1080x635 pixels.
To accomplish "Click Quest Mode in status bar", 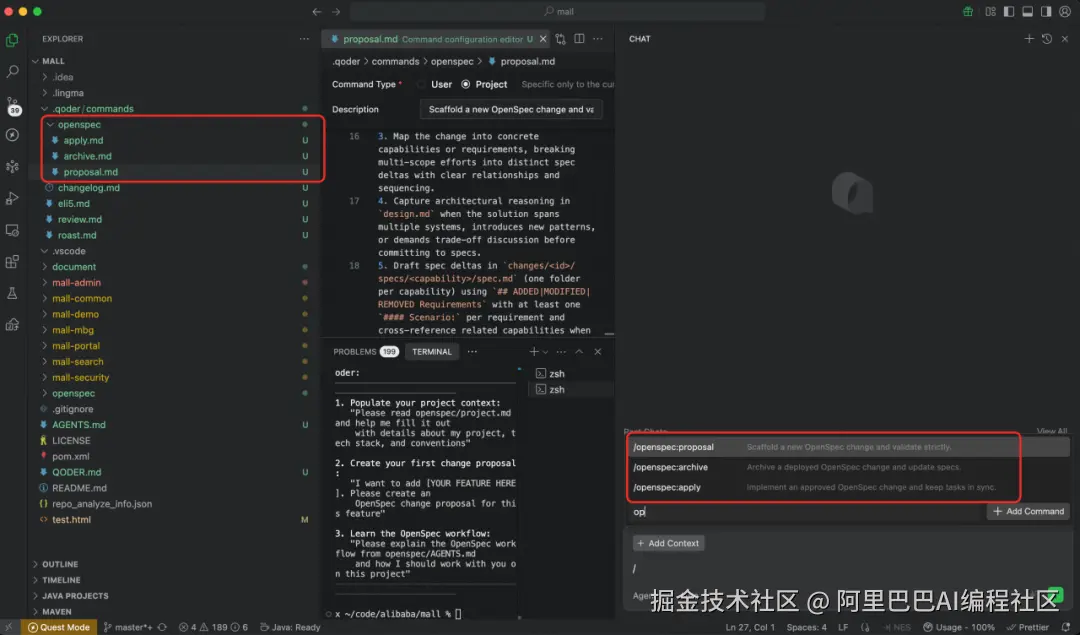I will pyautogui.click(x=59, y=628).
